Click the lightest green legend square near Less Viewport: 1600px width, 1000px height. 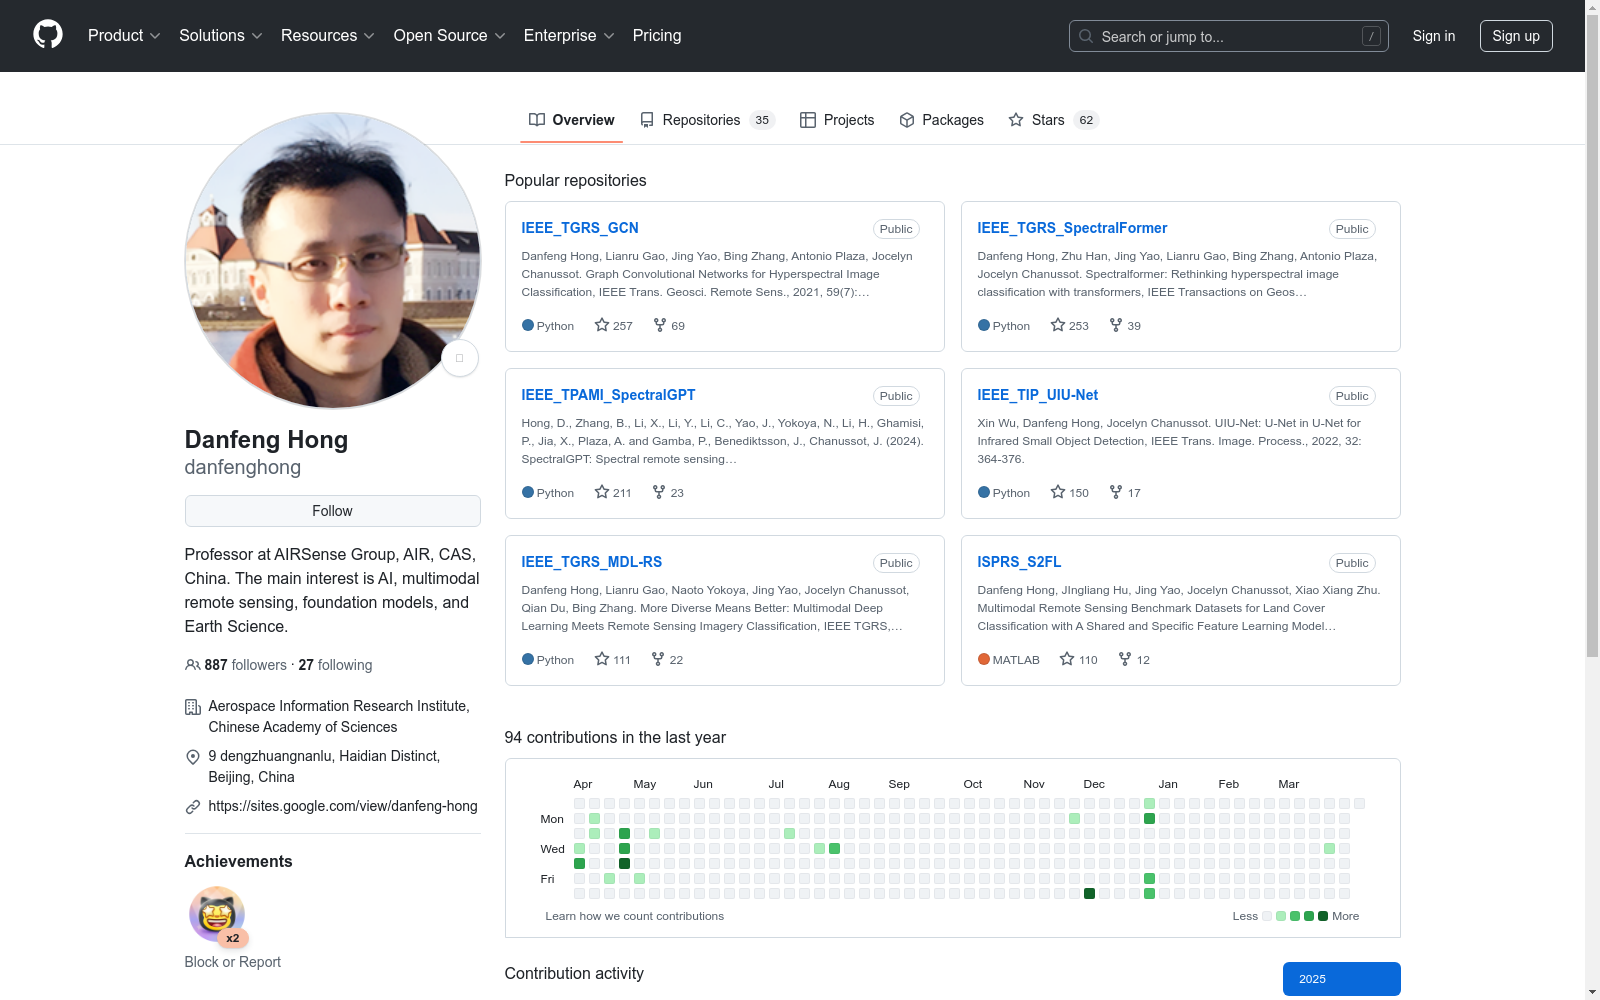[x=1281, y=916]
